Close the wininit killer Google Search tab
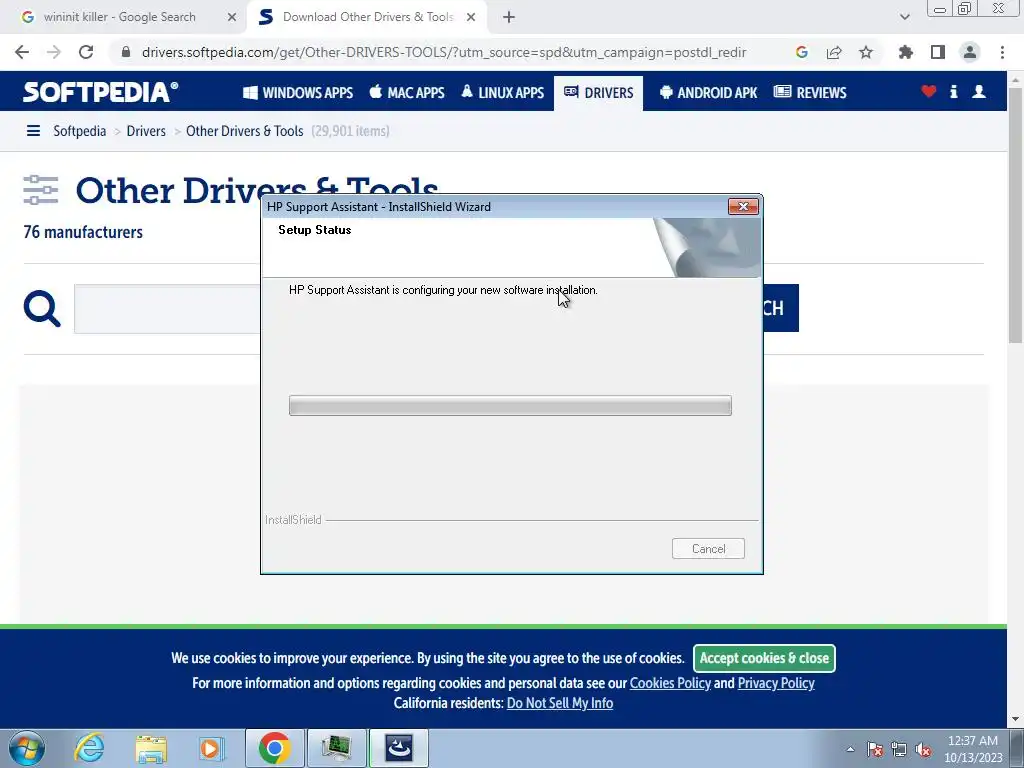1024x768 pixels. [232, 18]
